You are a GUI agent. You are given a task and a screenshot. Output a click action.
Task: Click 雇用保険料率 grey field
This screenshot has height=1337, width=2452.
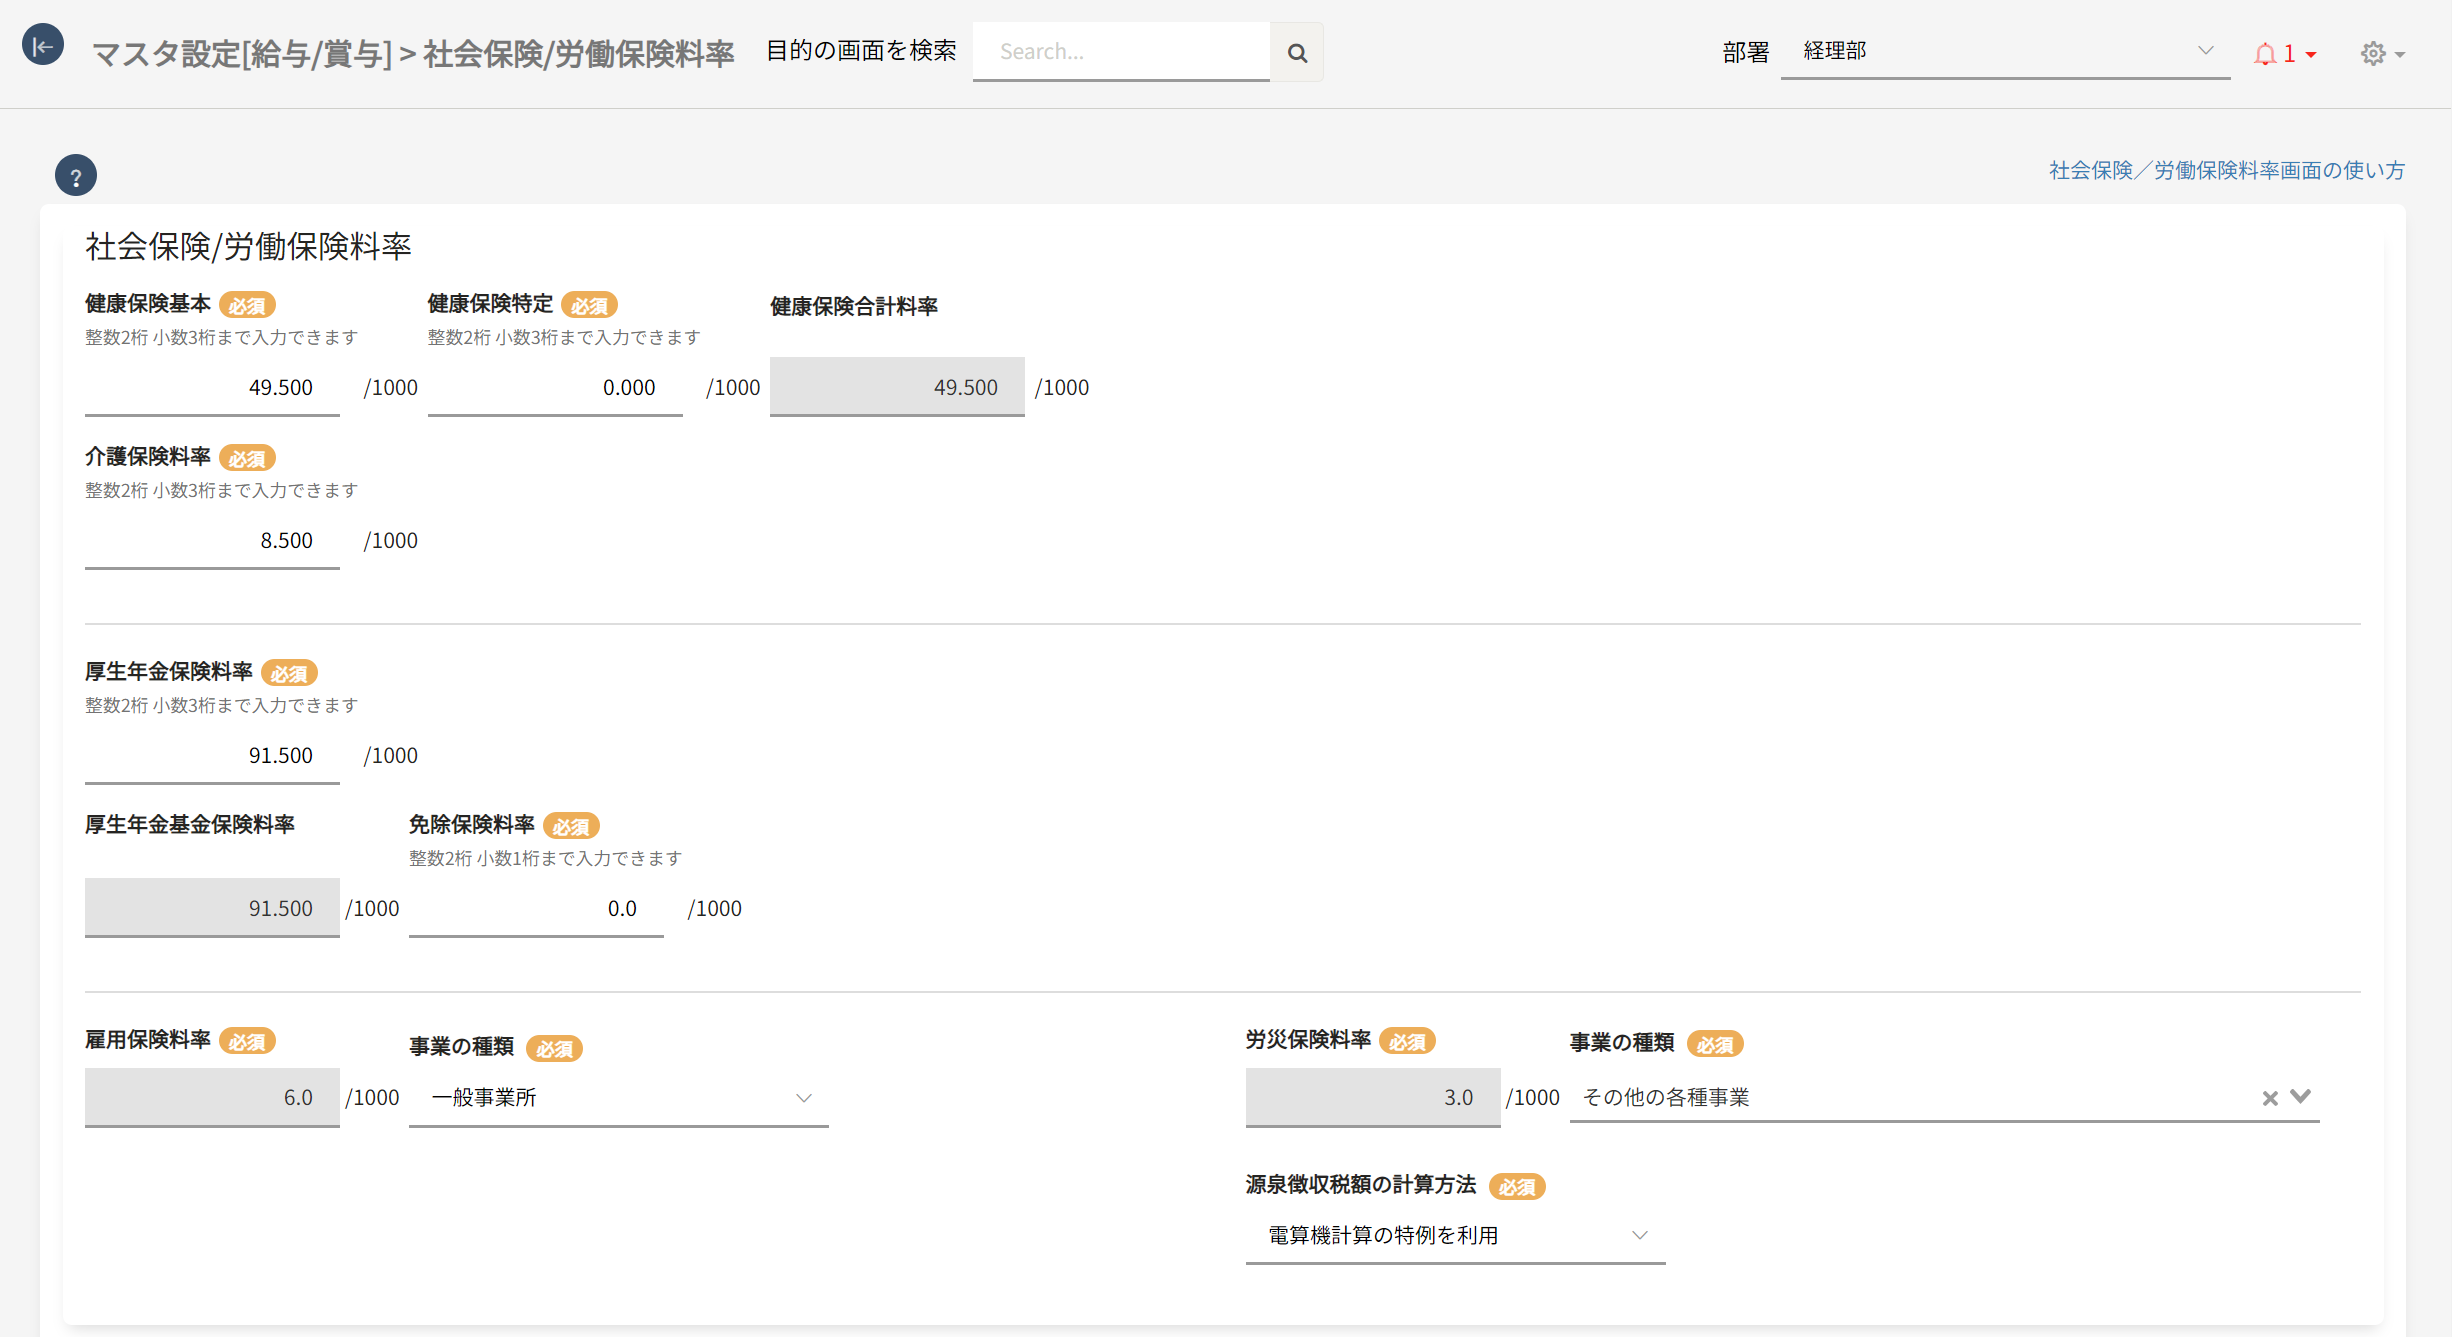(x=212, y=1098)
